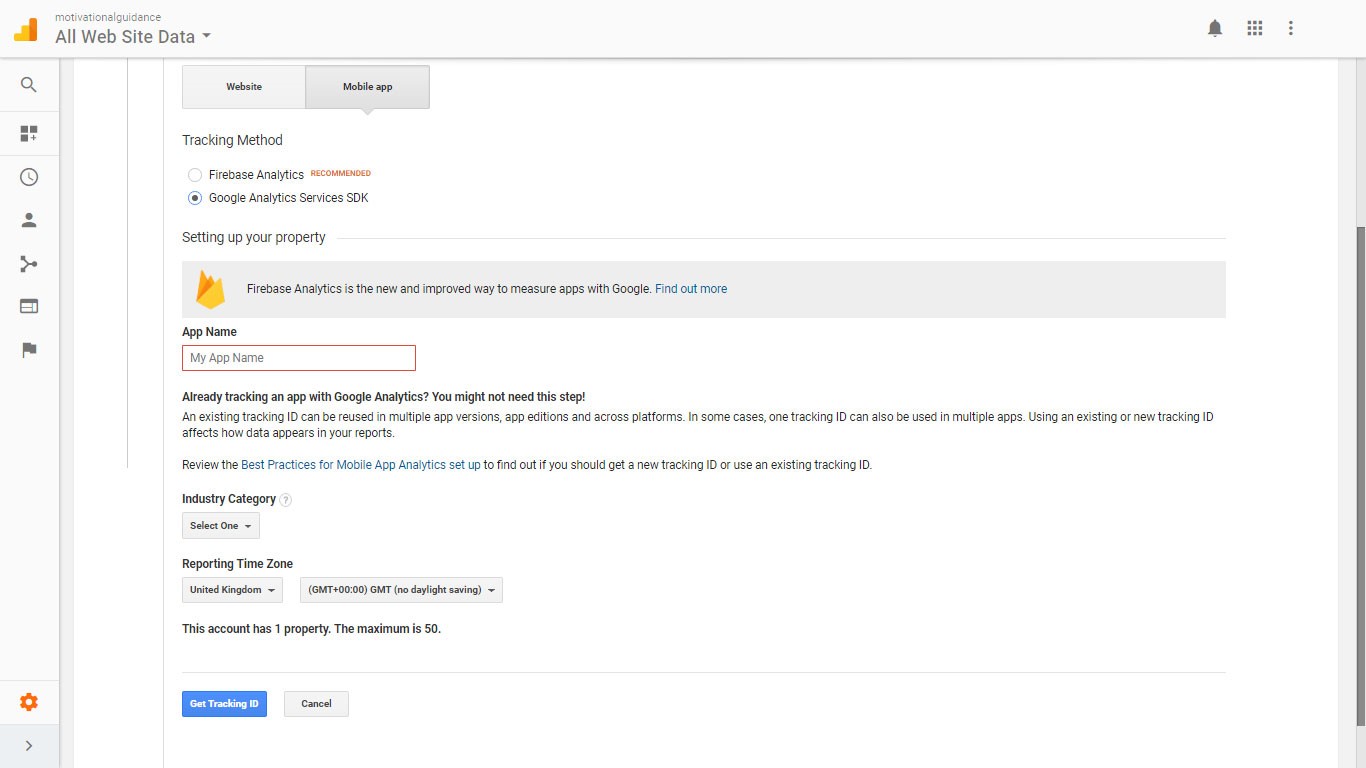Click Industry Category help question mark

tap(286, 500)
